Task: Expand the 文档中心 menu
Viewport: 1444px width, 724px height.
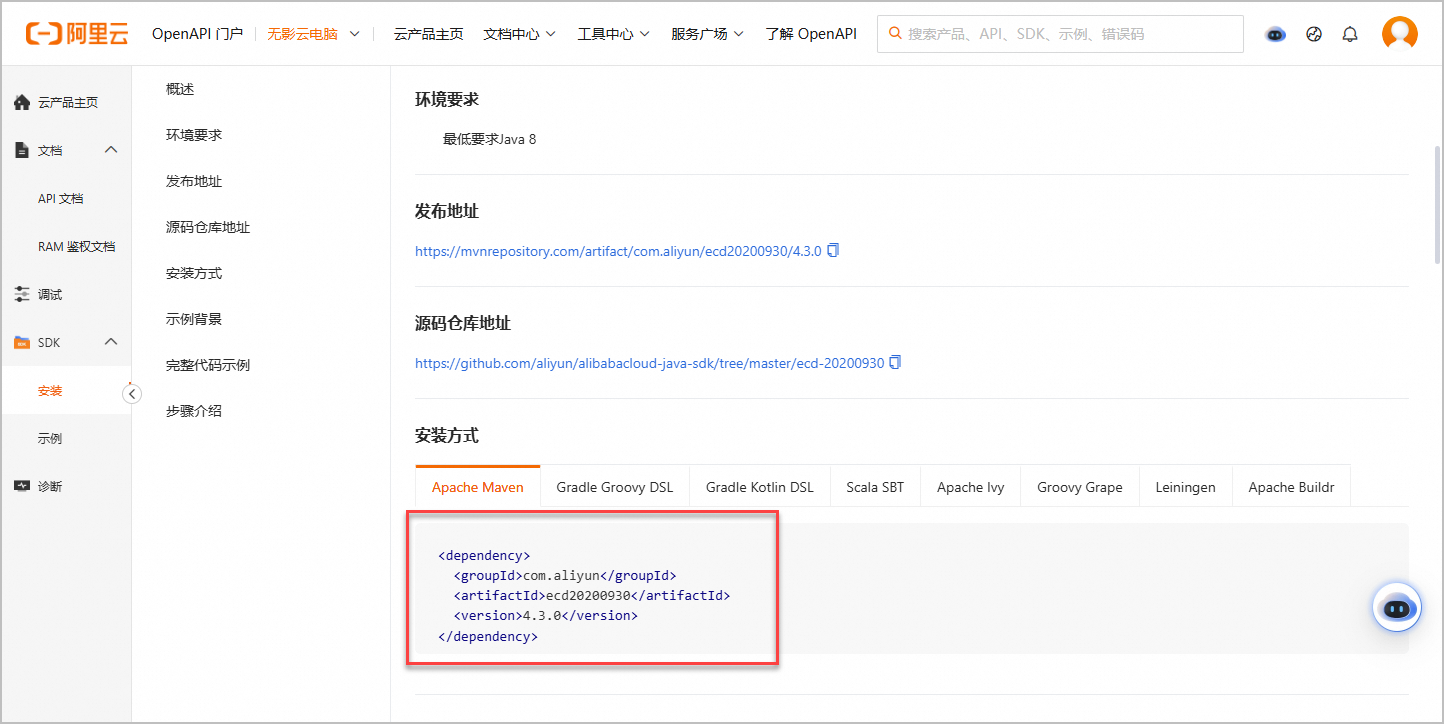Action: pos(519,34)
